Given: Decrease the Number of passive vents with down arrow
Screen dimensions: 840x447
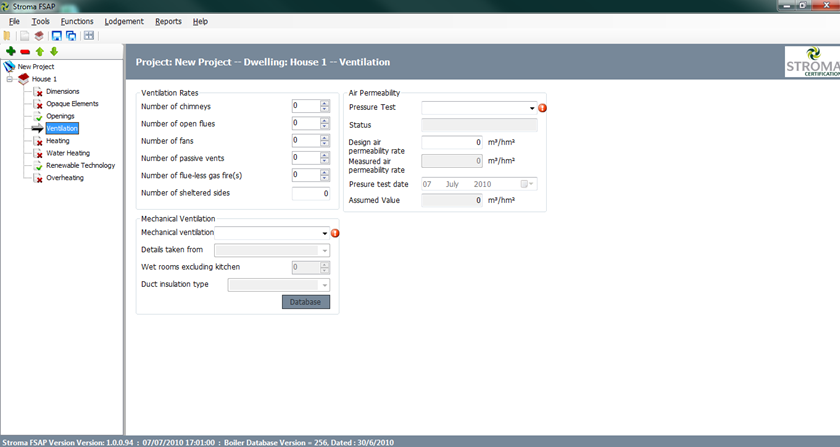Looking at the screenshot, I should (325, 161).
